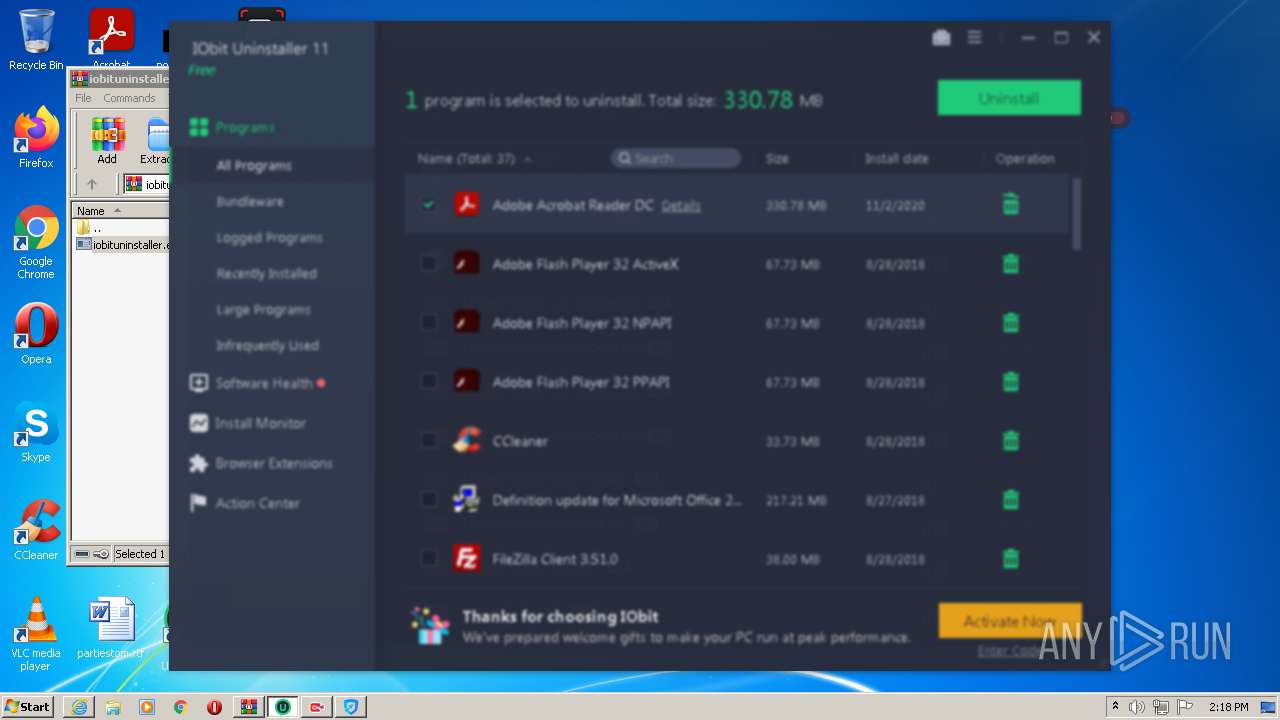
Task: Sort by Install date column header
Action: pyautogui.click(x=896, y=159)
